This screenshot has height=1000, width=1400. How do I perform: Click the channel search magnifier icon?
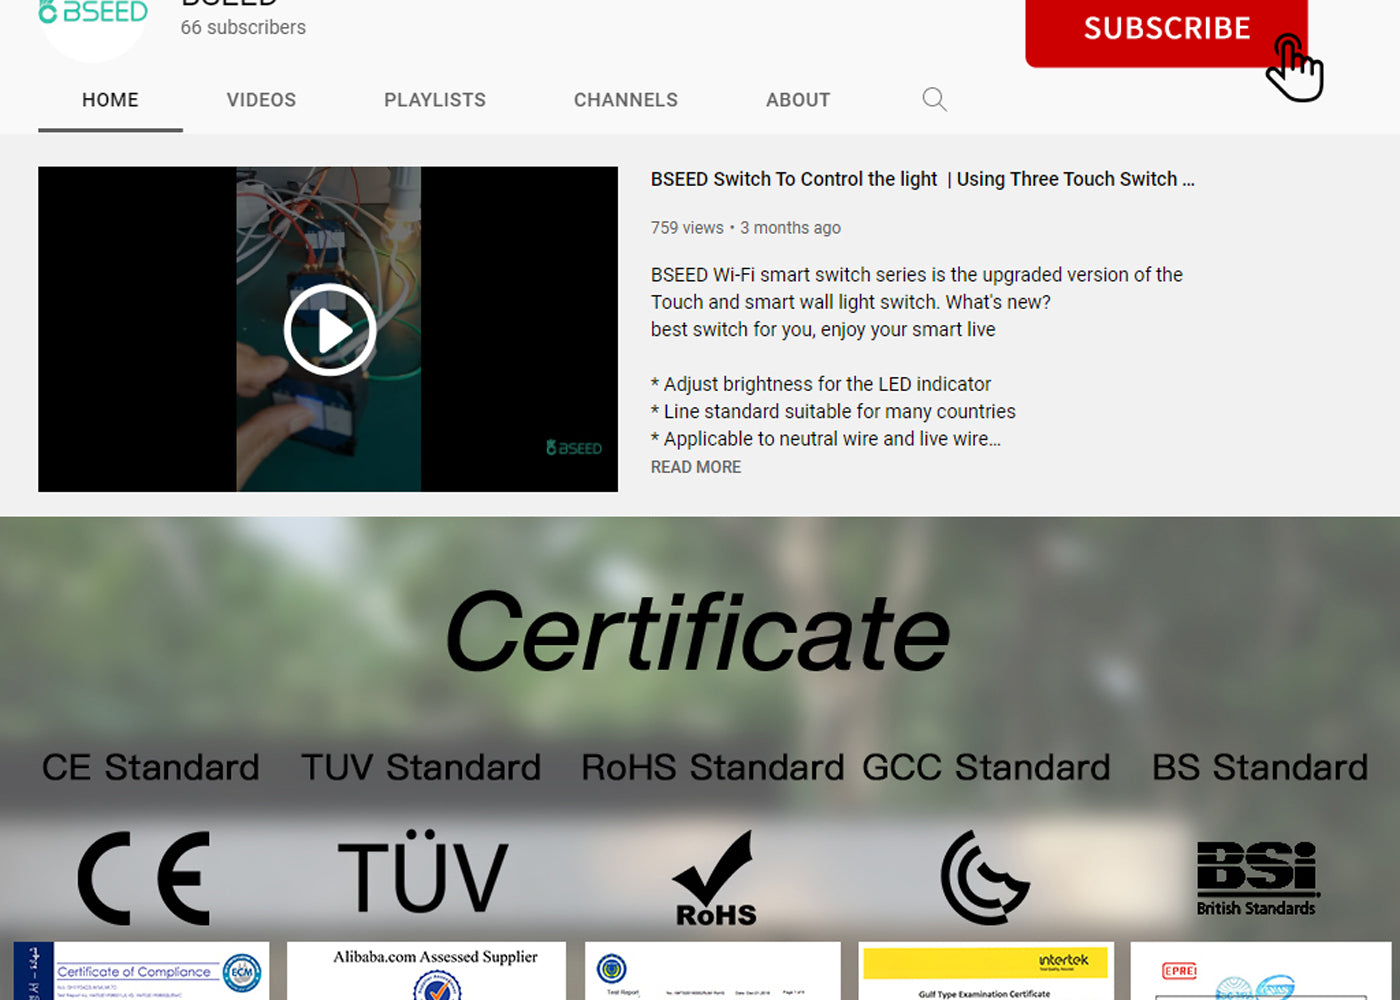934,99
